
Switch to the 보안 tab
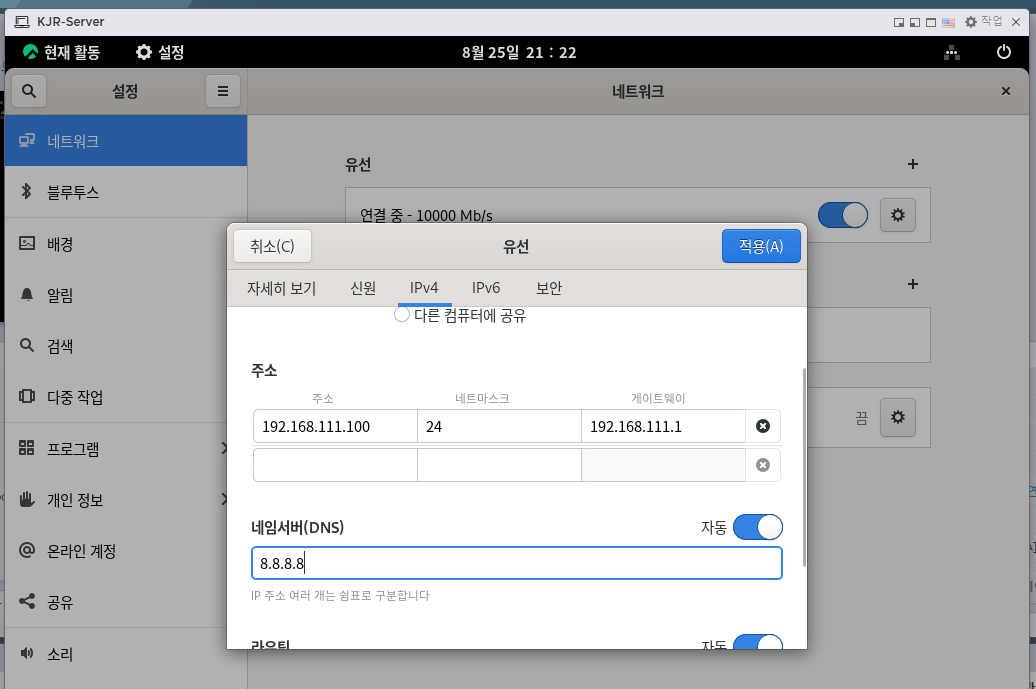pyautogui.click(x=549, y=288)
